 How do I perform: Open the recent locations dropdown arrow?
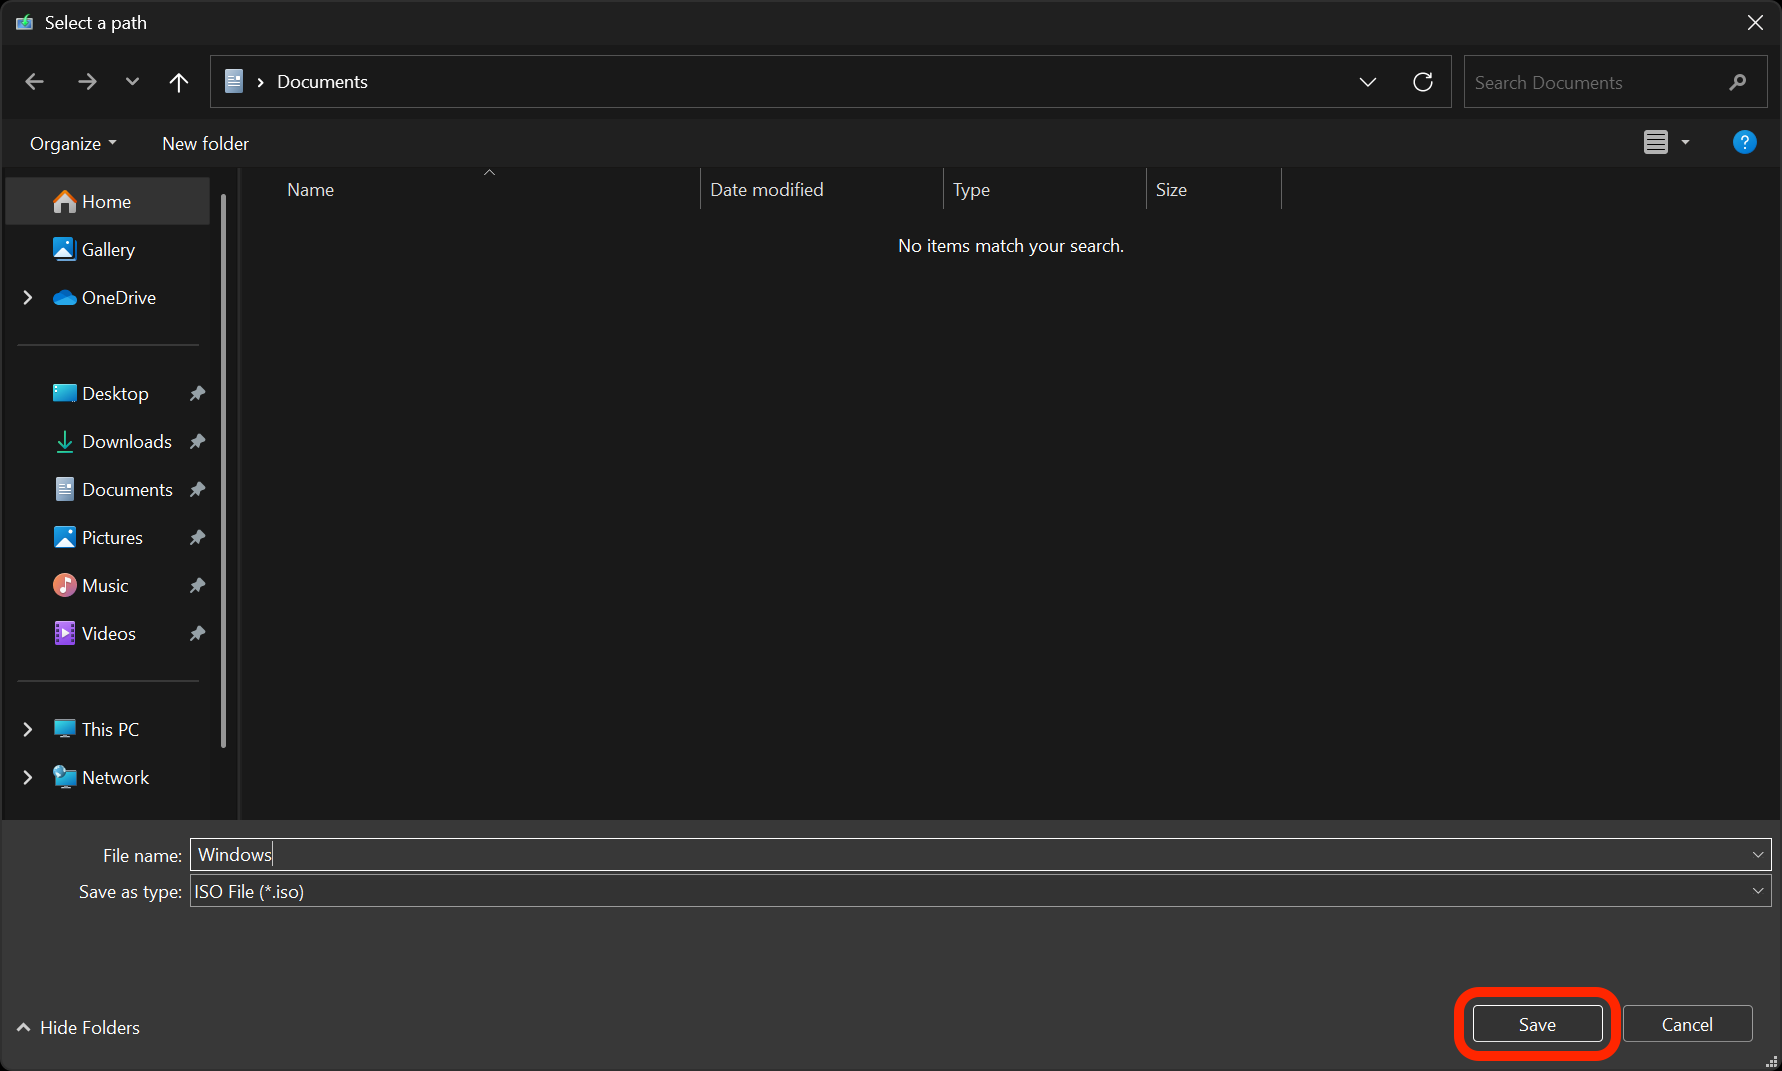click(132, 82)
